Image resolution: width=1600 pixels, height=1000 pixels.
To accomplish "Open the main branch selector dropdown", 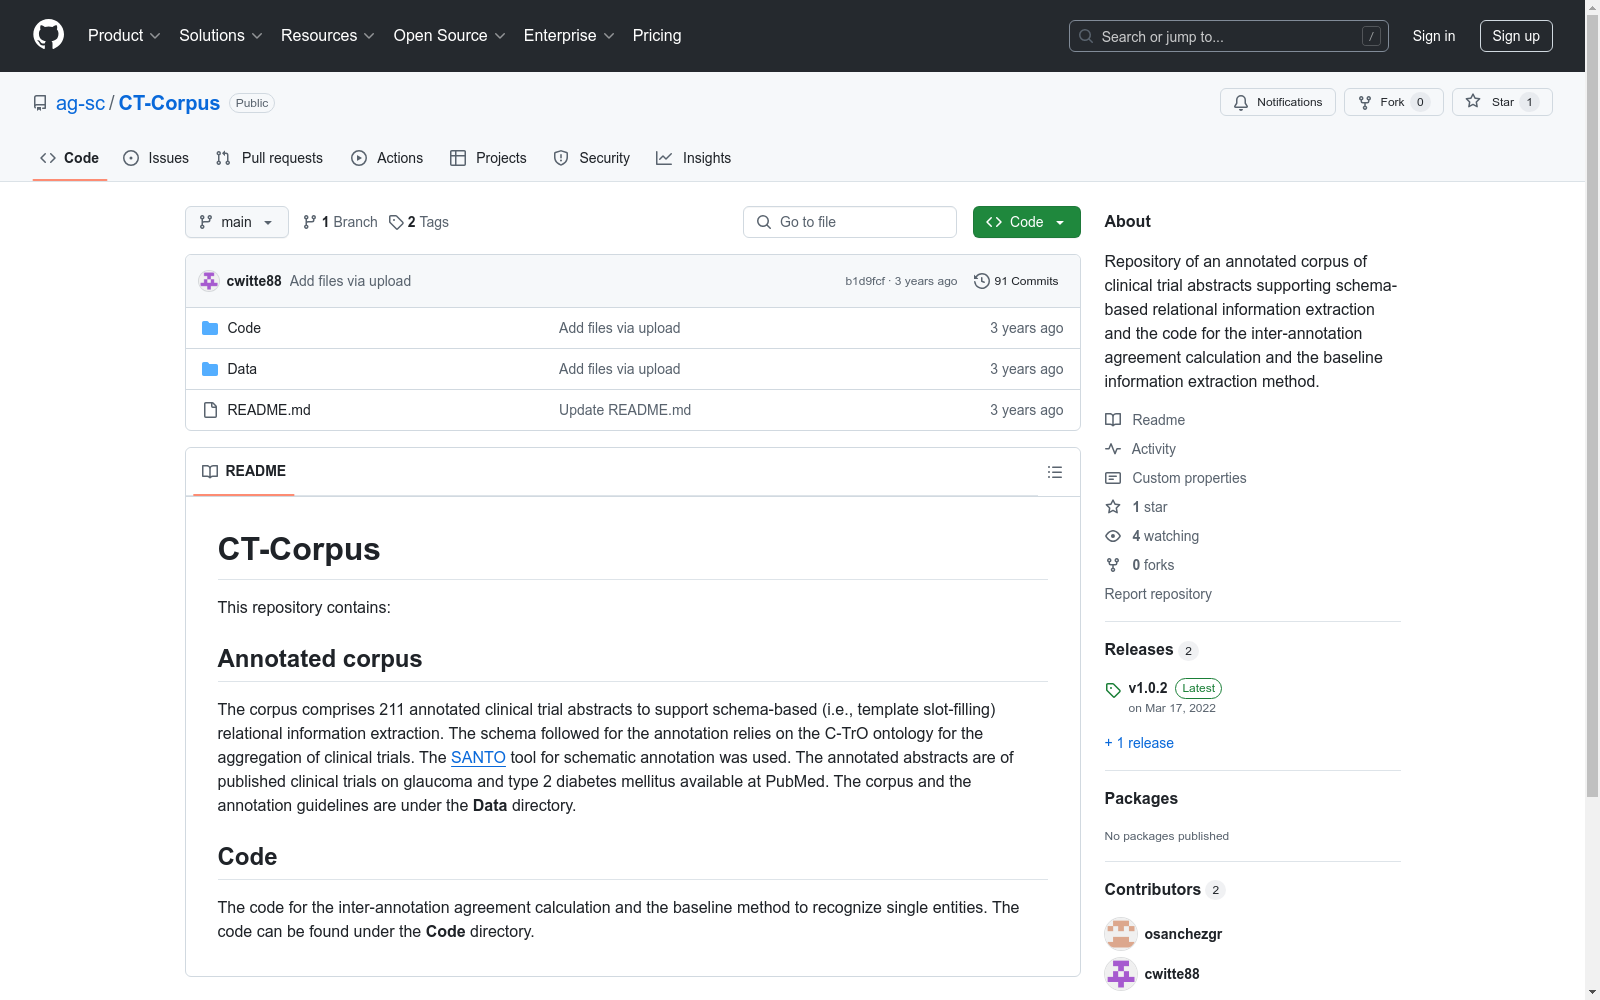I will coord(237,222).
